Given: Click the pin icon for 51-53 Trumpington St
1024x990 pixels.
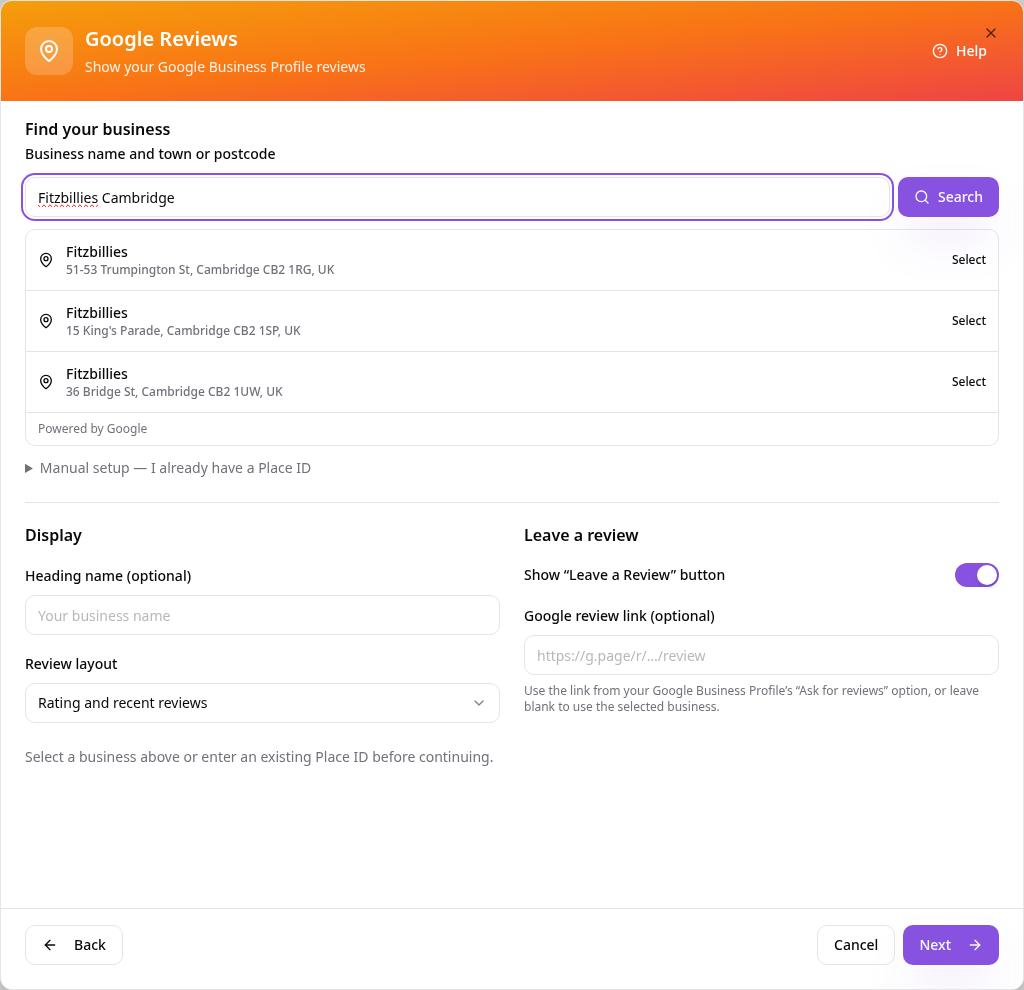Looking at the screenshot, I should [46, 260].
